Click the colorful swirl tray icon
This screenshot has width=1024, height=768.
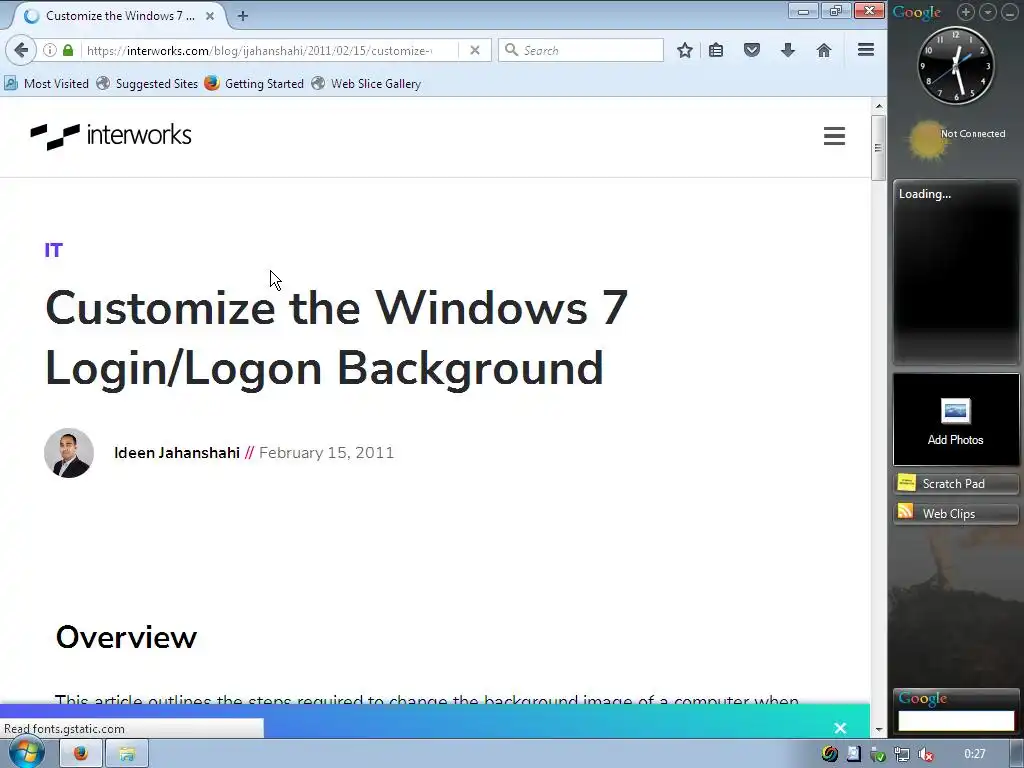(829, 754)
